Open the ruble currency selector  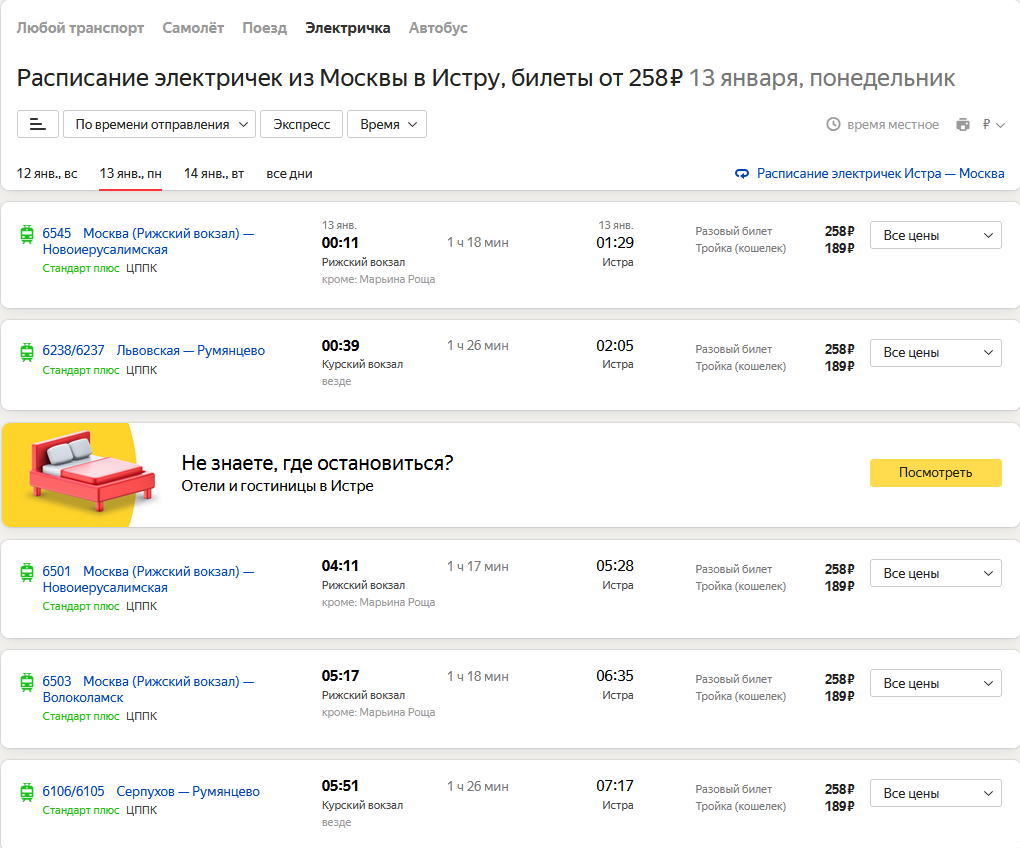coord(993,124)
